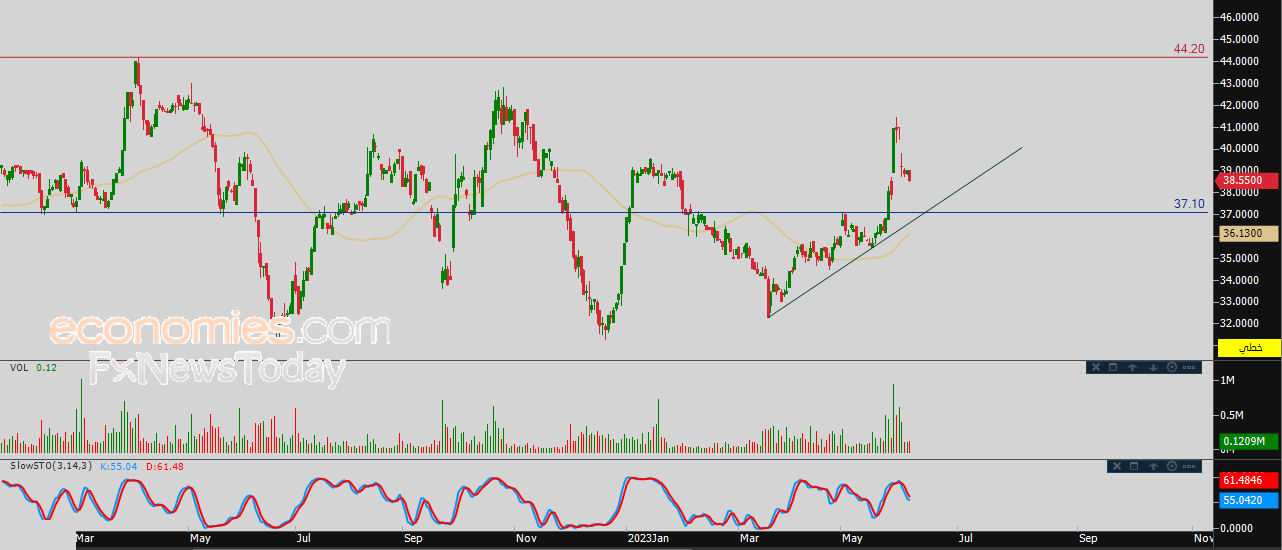1282x550 pixels.
Task: Click the 0.0000 stochastic axis label
Action: tap(1238, 527)
